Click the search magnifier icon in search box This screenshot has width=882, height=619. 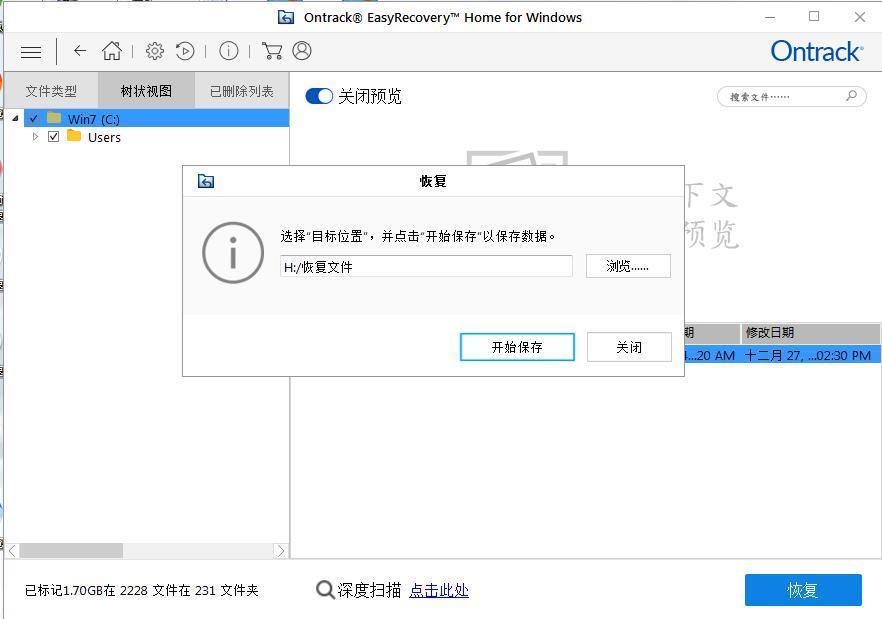(852, 96)
